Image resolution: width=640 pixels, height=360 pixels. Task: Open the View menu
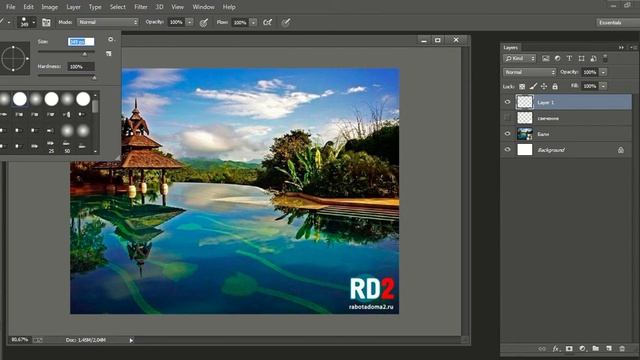(177, 7)
